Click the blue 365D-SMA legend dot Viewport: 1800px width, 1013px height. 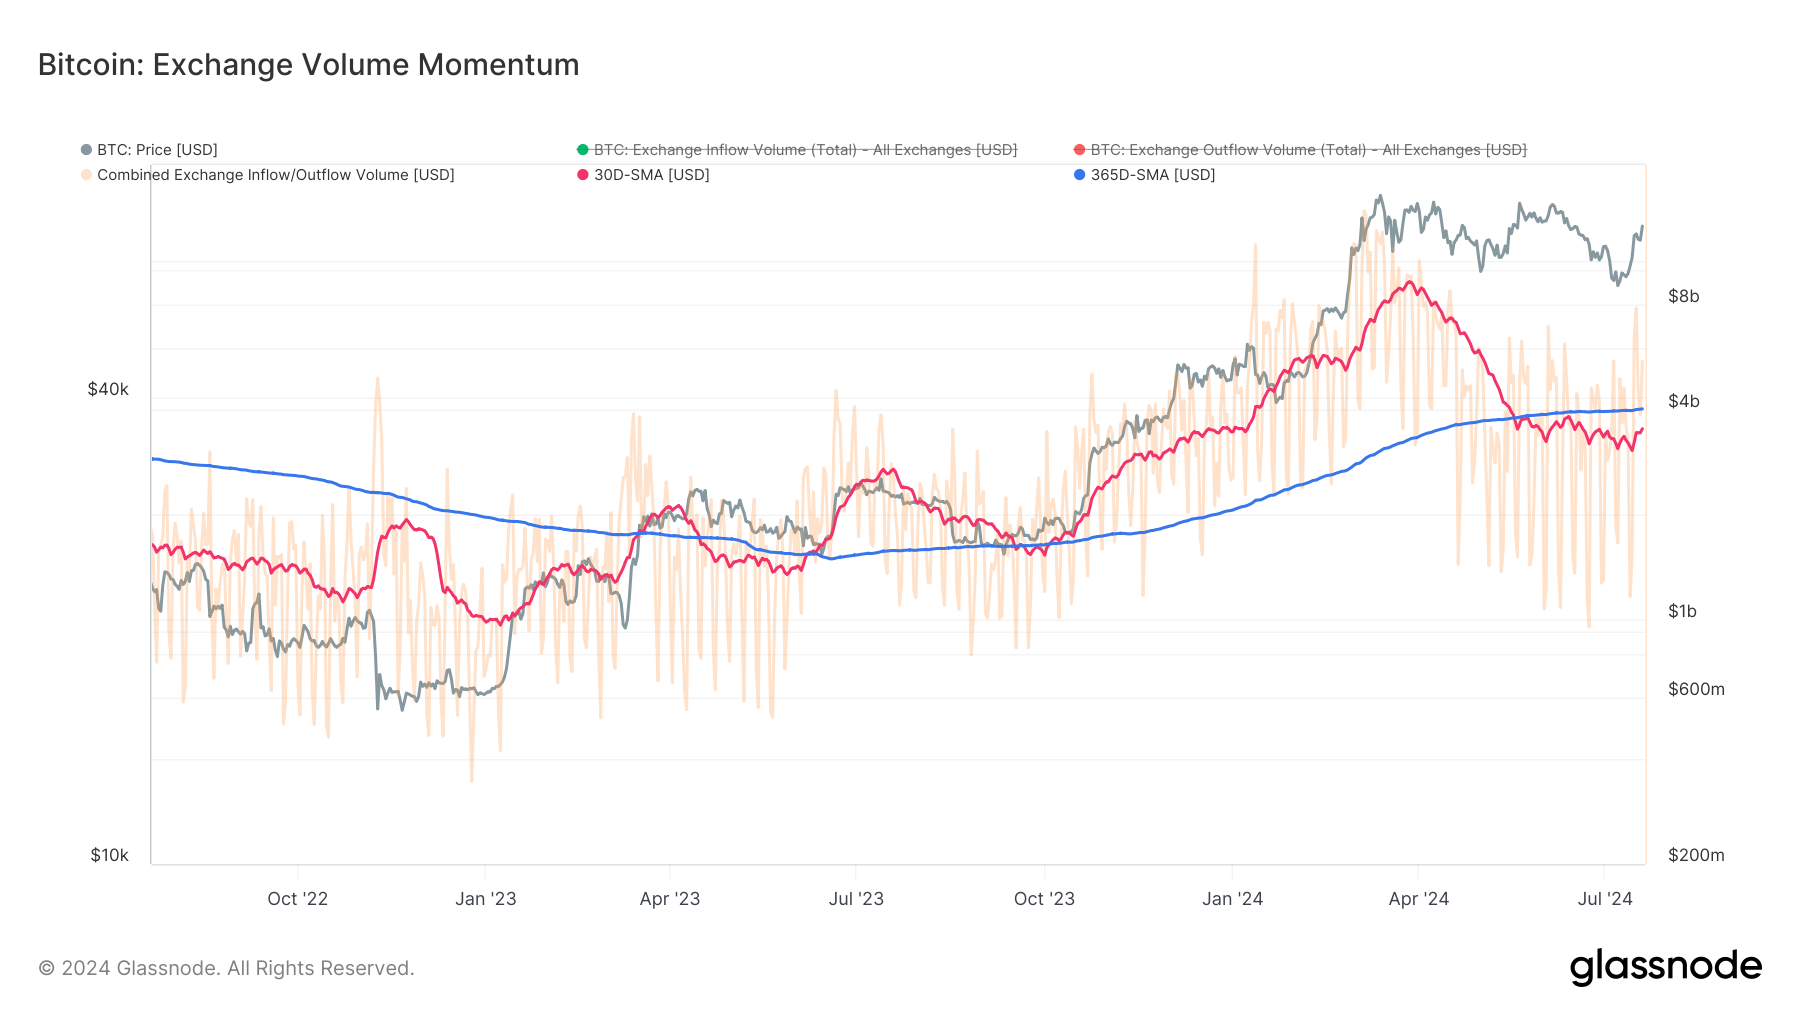coord(1079,175)
